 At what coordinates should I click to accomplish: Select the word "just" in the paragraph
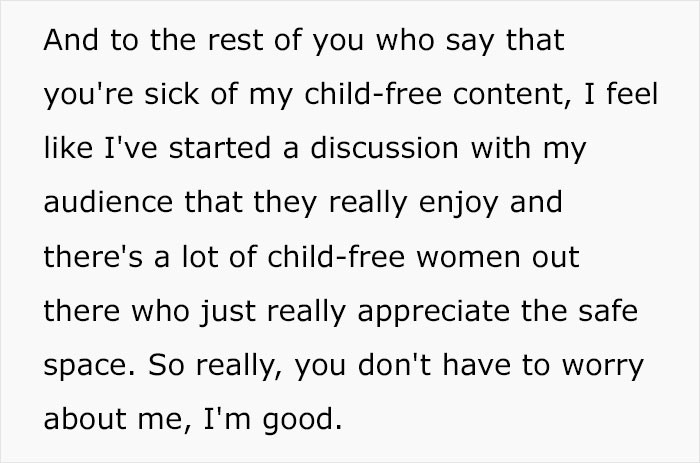(x=228, y=313)
